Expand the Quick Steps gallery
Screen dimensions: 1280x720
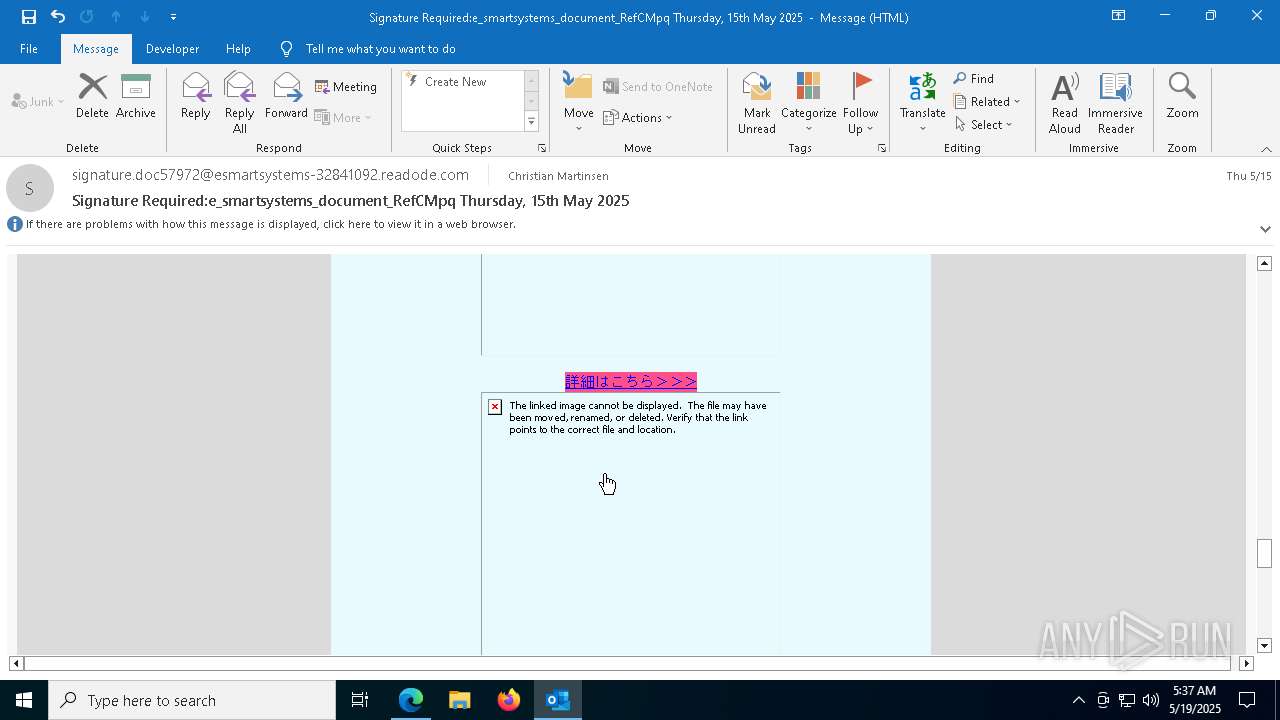click(x=531, y=122)
